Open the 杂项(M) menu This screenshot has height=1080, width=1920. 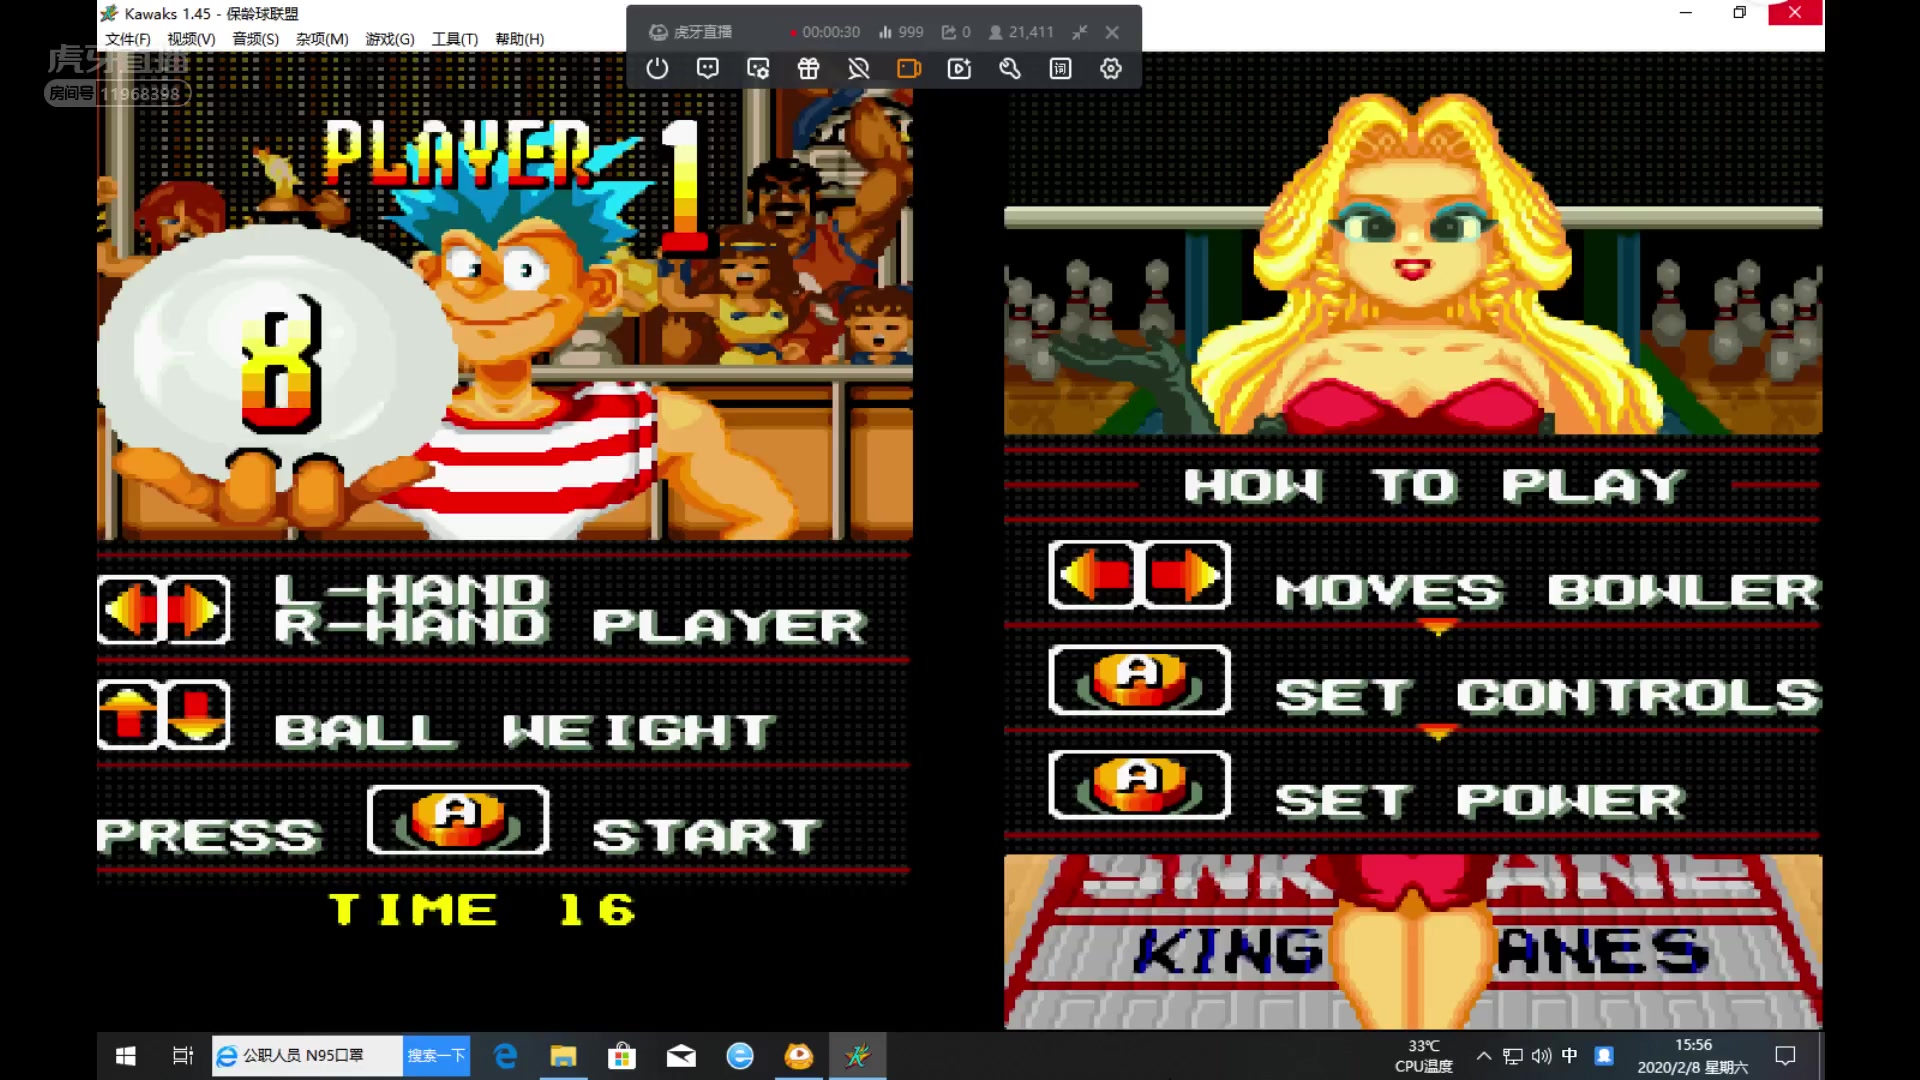[322, 39]
